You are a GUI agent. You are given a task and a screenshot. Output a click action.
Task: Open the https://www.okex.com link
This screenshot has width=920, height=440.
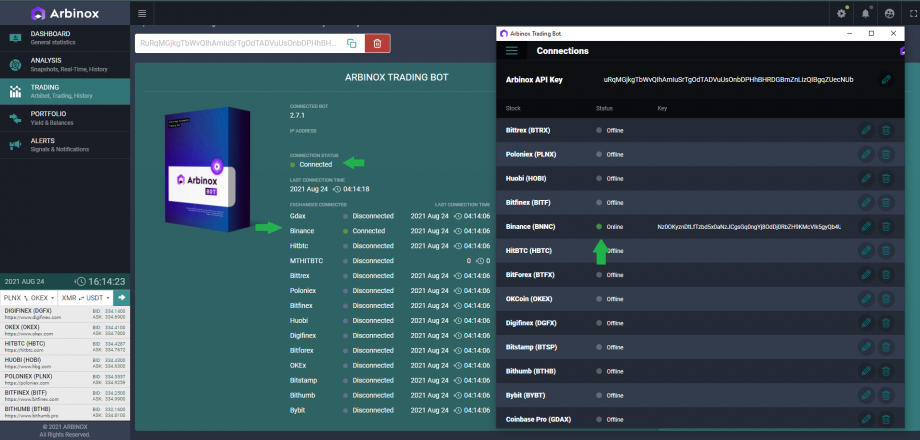click(29, 334)
